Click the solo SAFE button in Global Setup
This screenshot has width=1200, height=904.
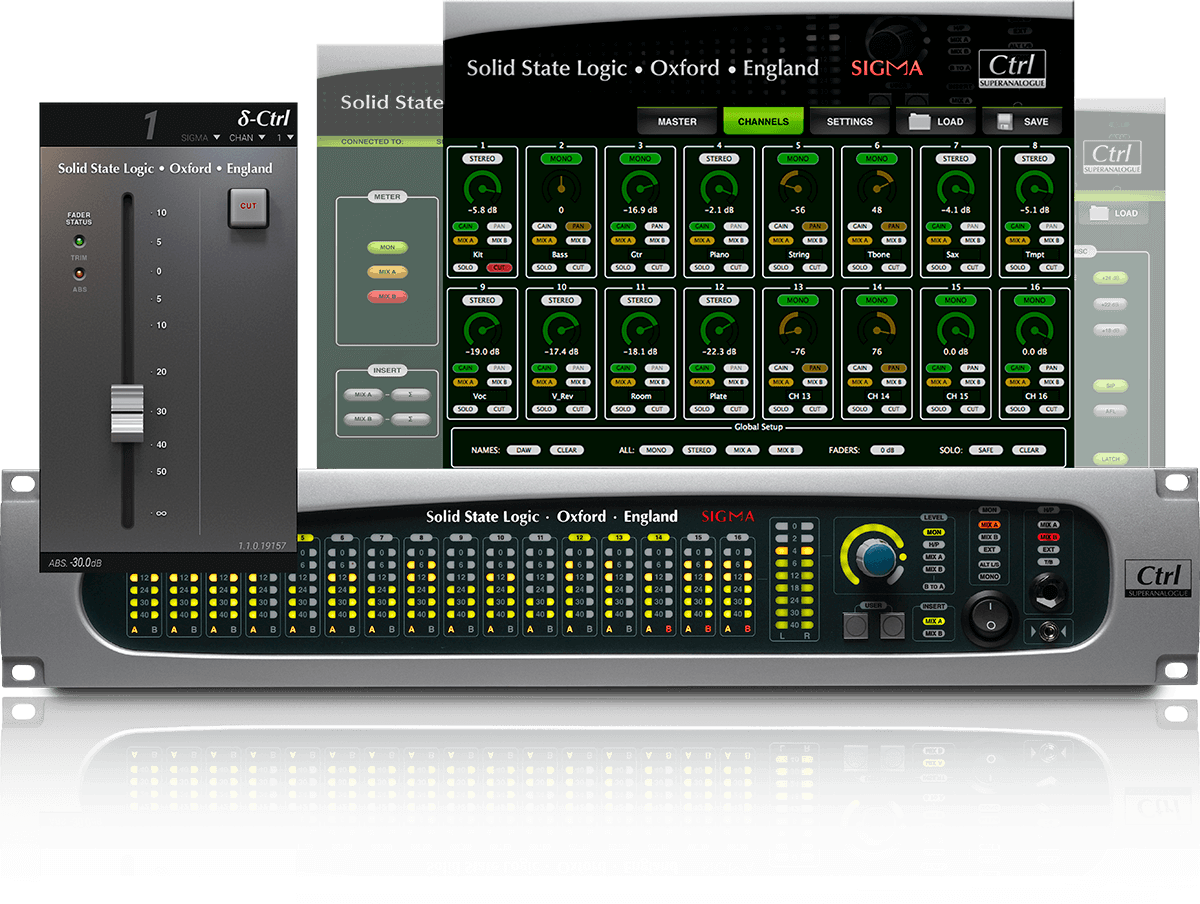pyautogui.click(x=986, y=450)
